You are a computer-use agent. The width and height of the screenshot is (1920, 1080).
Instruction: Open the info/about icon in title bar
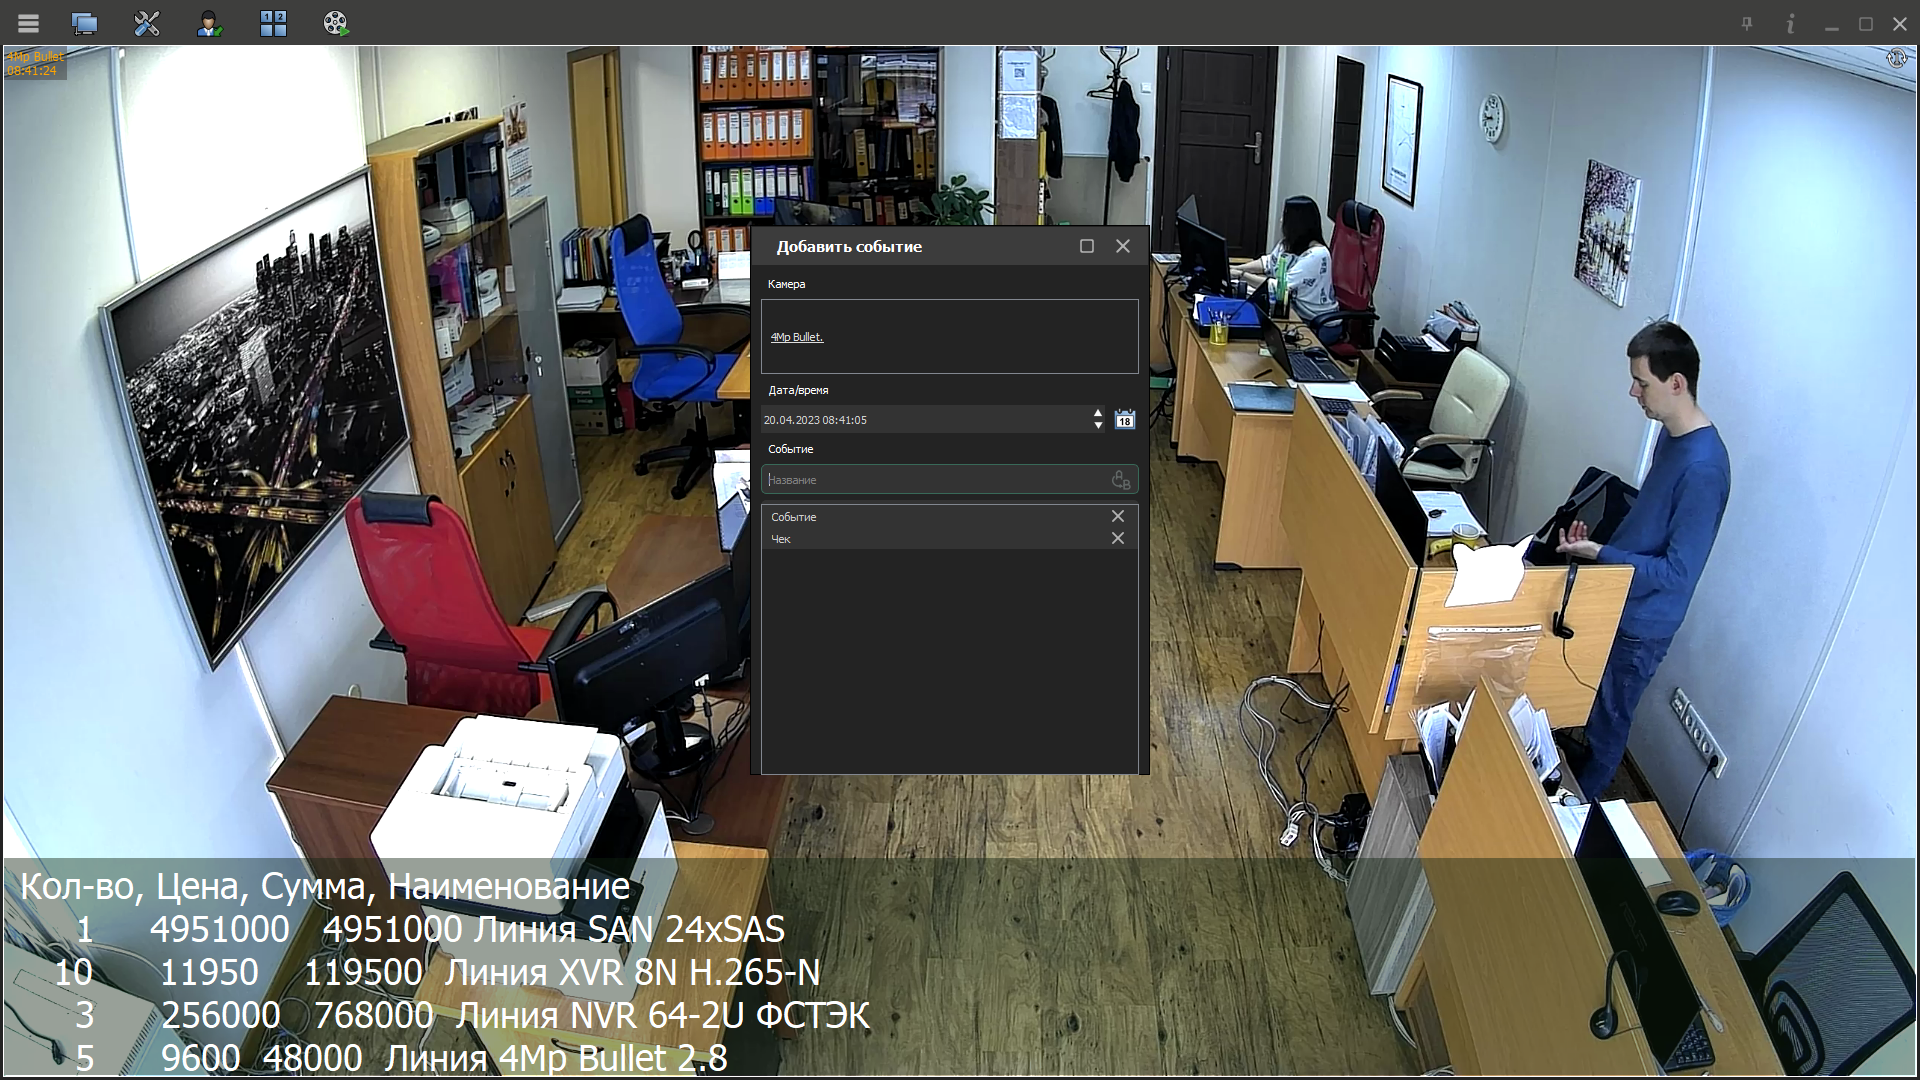click(x=1790, y=23)
